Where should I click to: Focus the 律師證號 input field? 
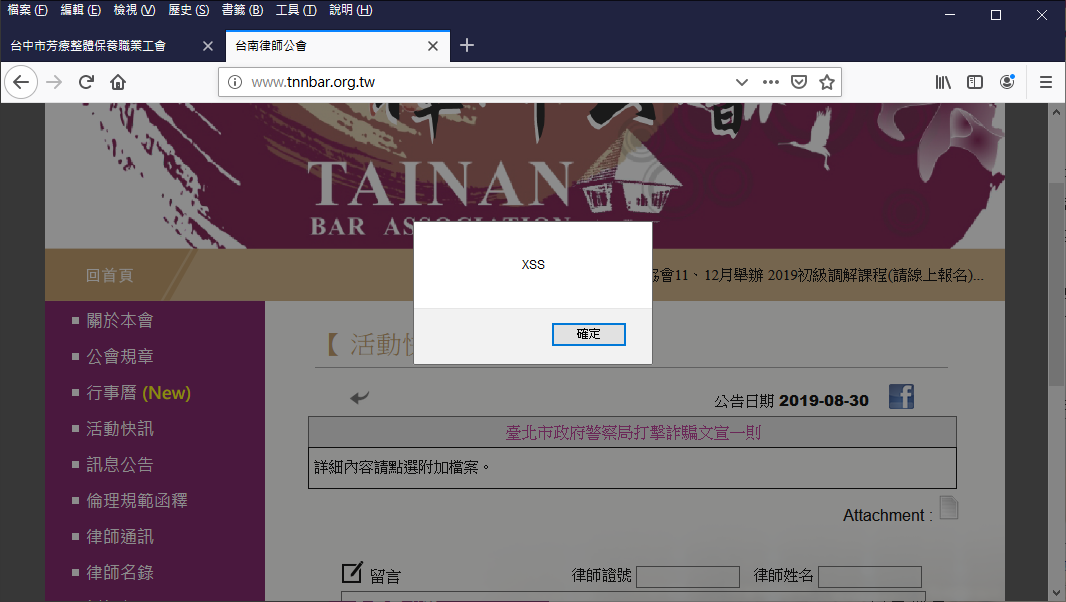(687, 577)
